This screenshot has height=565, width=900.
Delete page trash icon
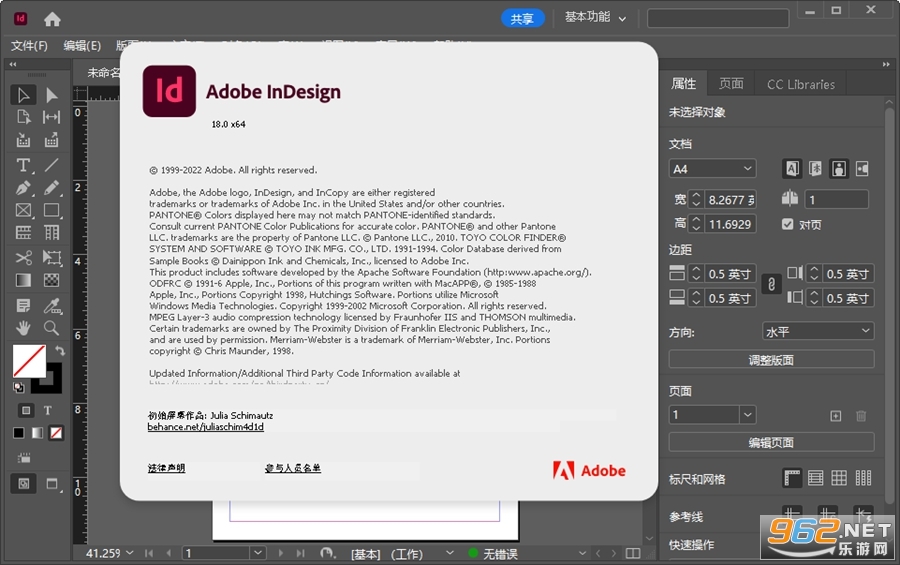click(861, 416)
